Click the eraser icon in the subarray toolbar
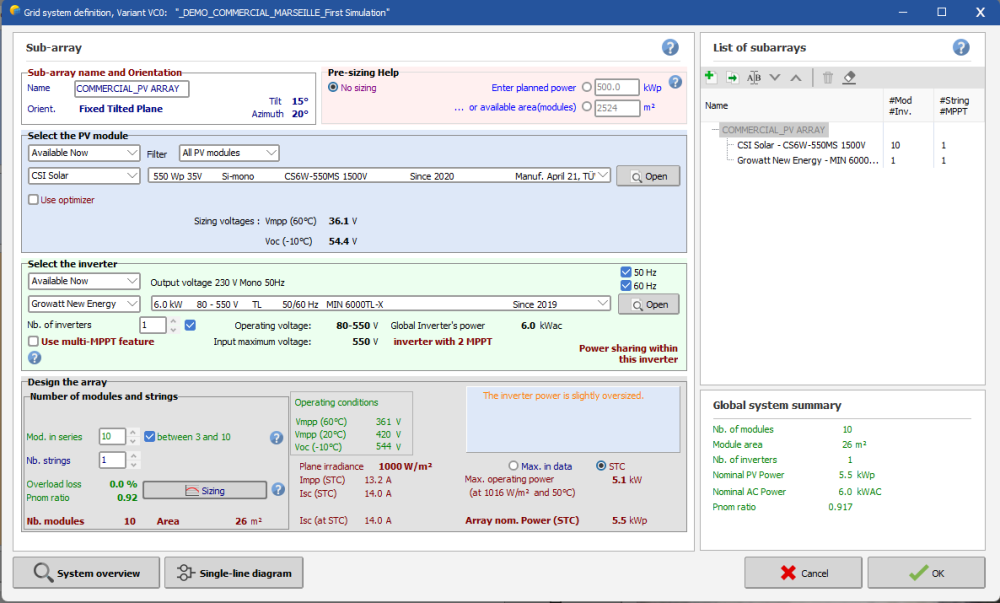 point(849,77)
